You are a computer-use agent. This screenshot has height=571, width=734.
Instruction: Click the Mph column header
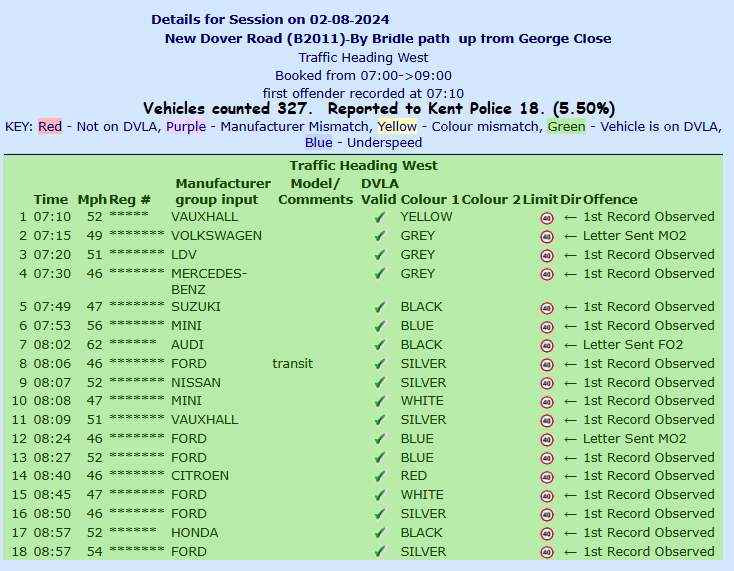(92, 200)
